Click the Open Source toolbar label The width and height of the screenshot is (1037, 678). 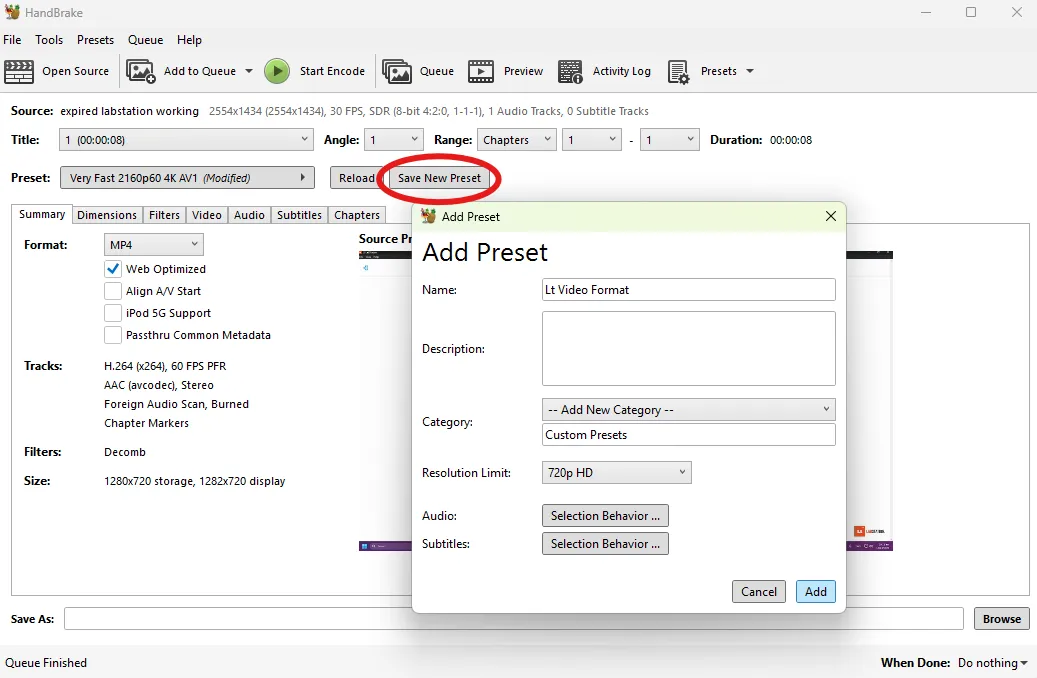pyautogui.click(x=75, y=71)
